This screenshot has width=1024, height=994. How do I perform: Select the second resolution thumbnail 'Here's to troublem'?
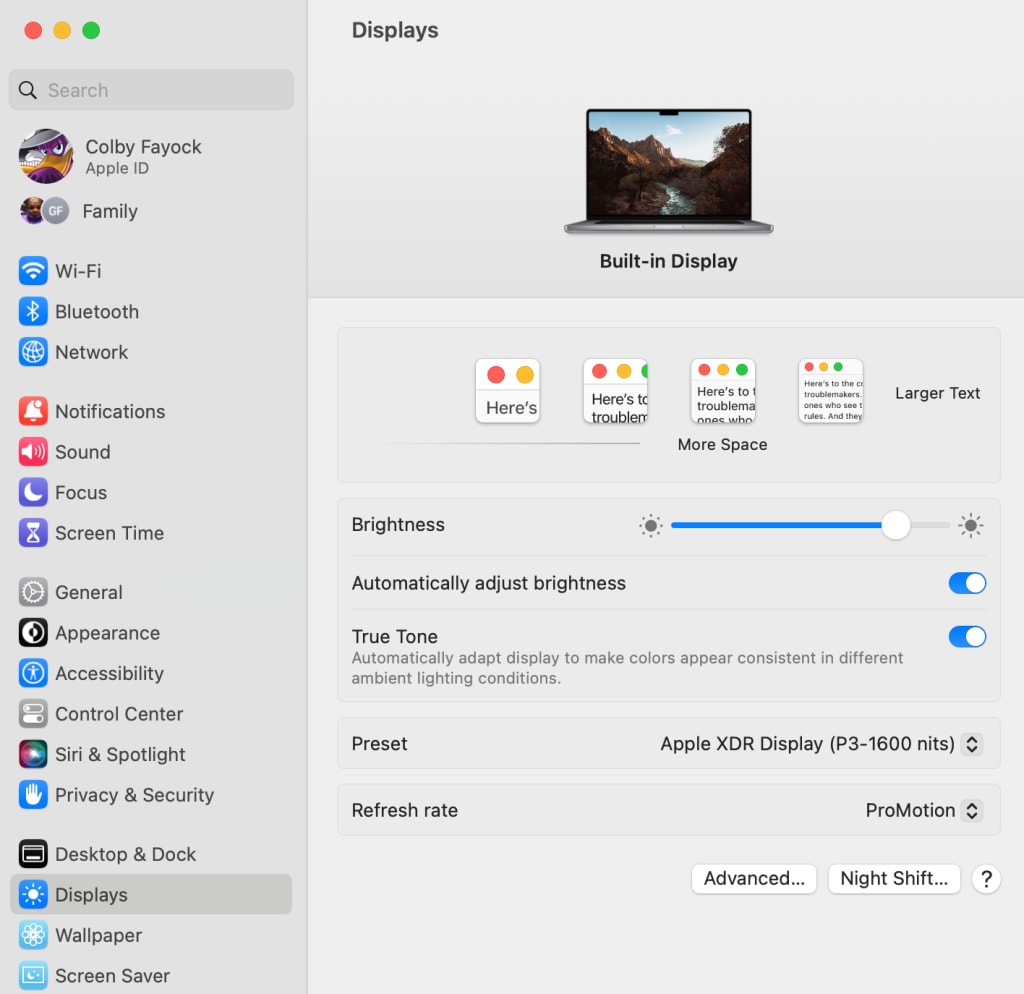coord(615,391)
